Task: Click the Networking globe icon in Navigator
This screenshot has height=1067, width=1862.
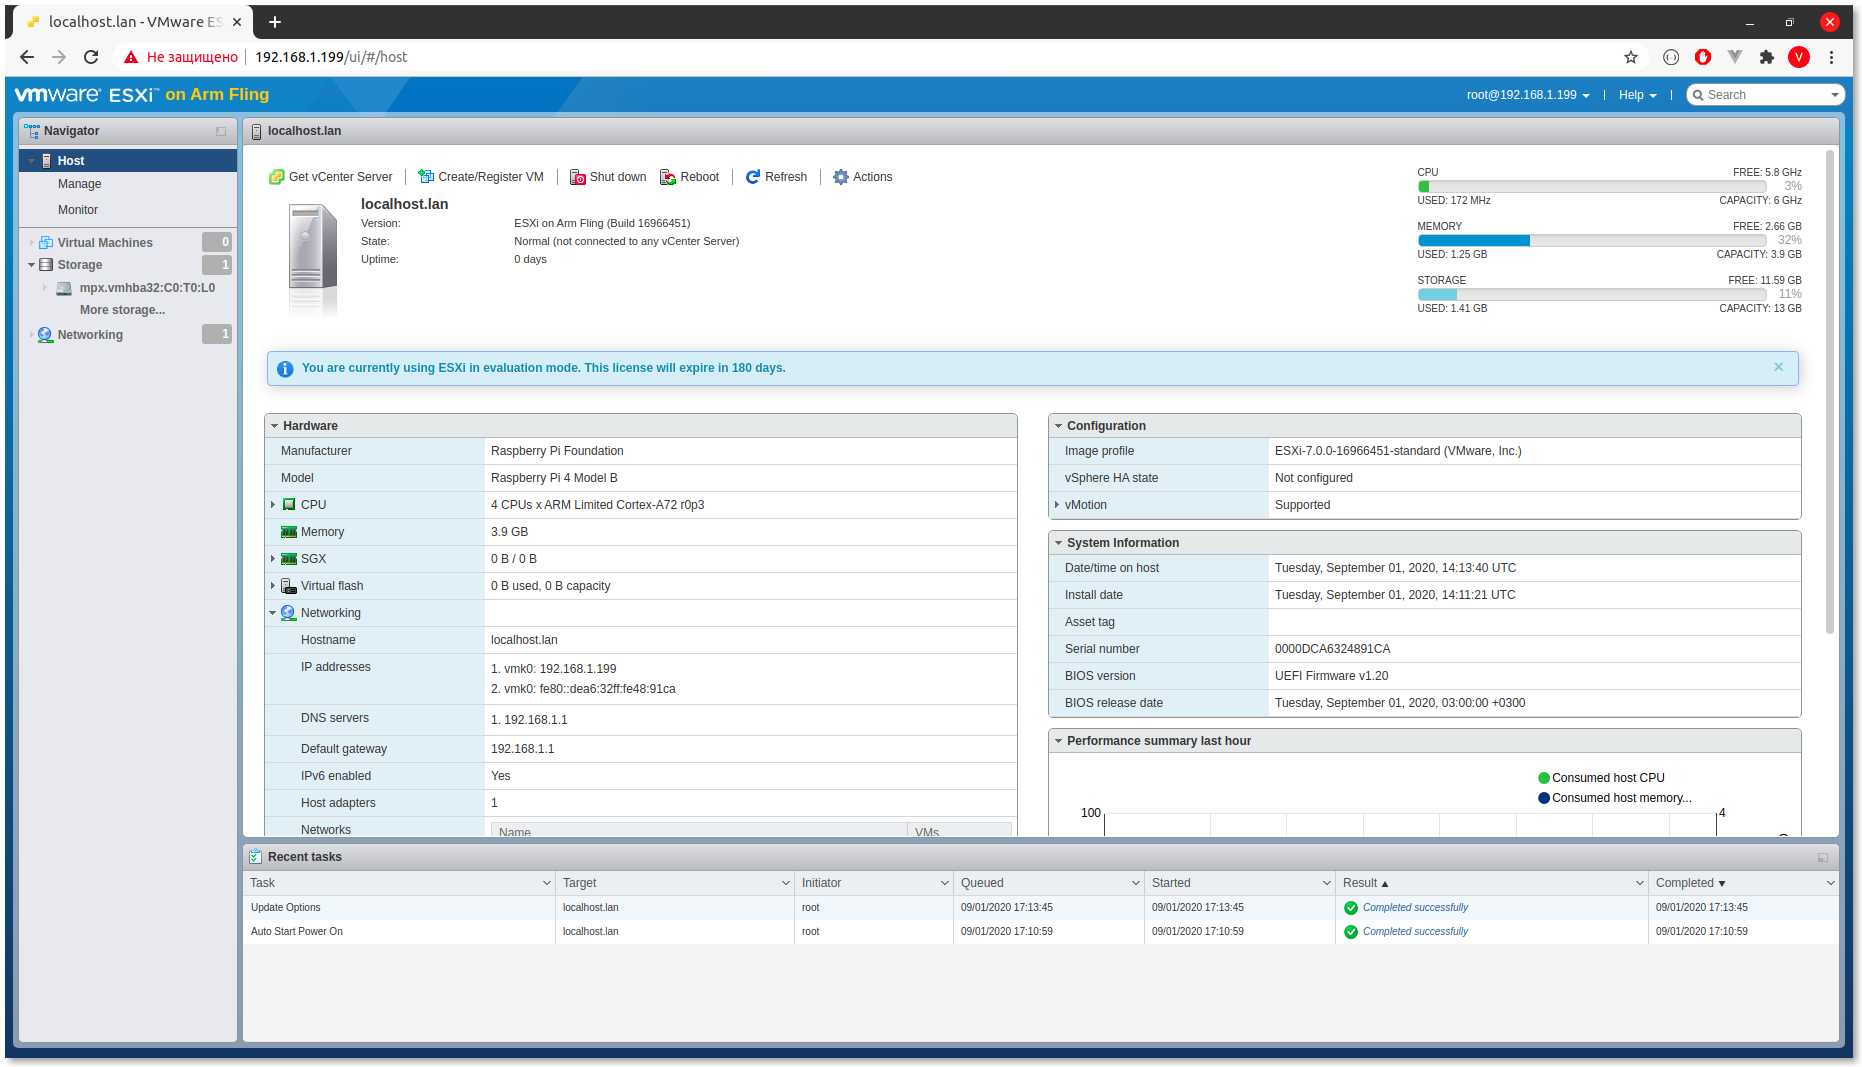Action: click(45, 335)
